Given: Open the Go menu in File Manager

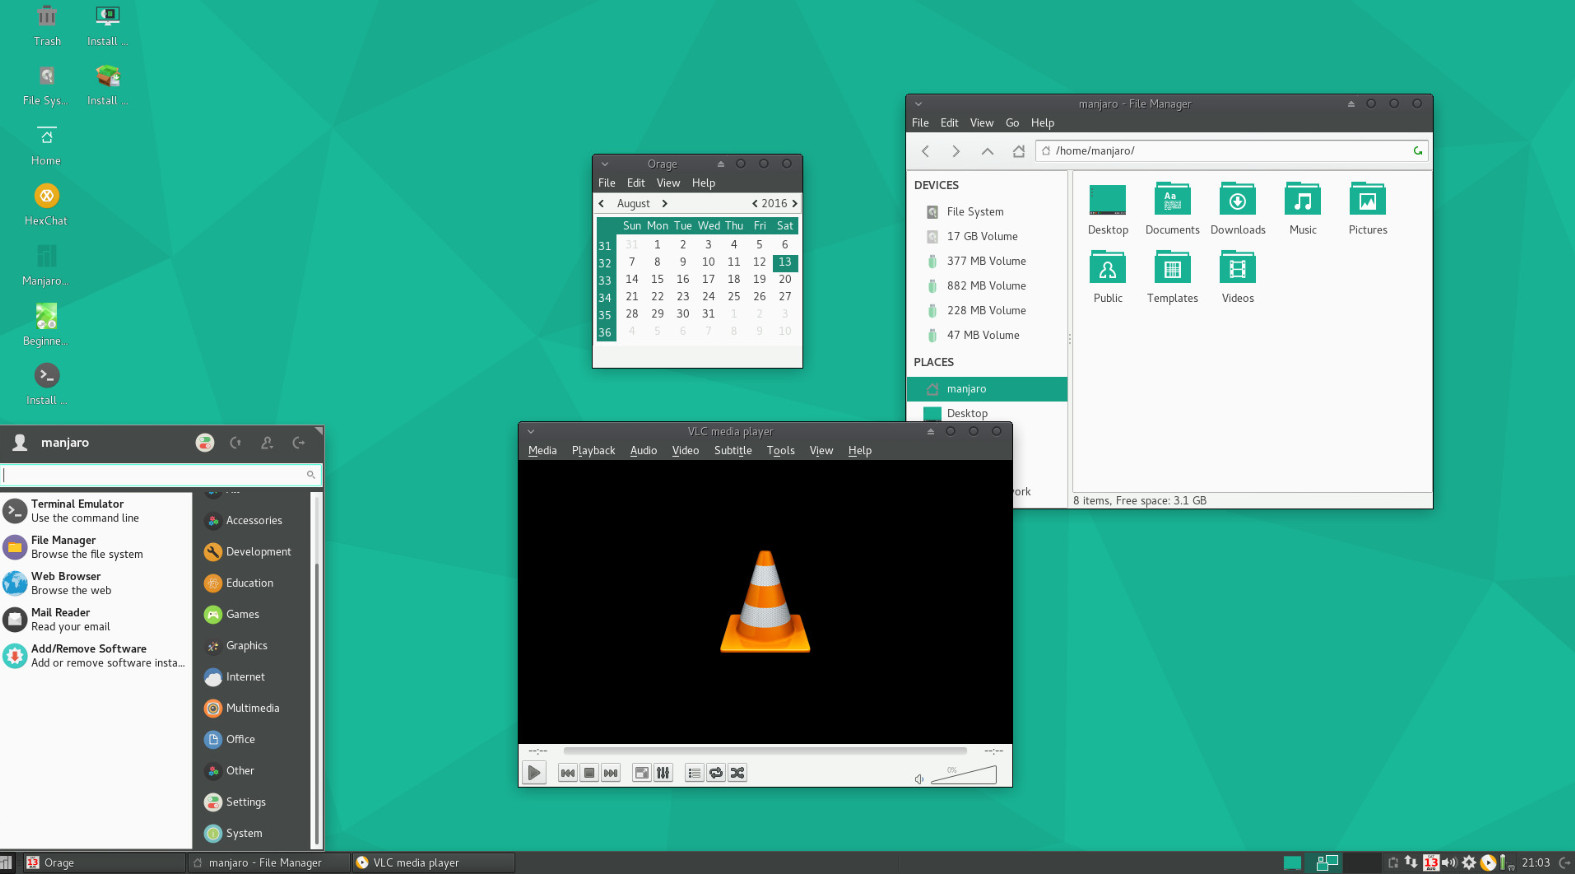Looking at the screenshot, I should click(1012, 123).
